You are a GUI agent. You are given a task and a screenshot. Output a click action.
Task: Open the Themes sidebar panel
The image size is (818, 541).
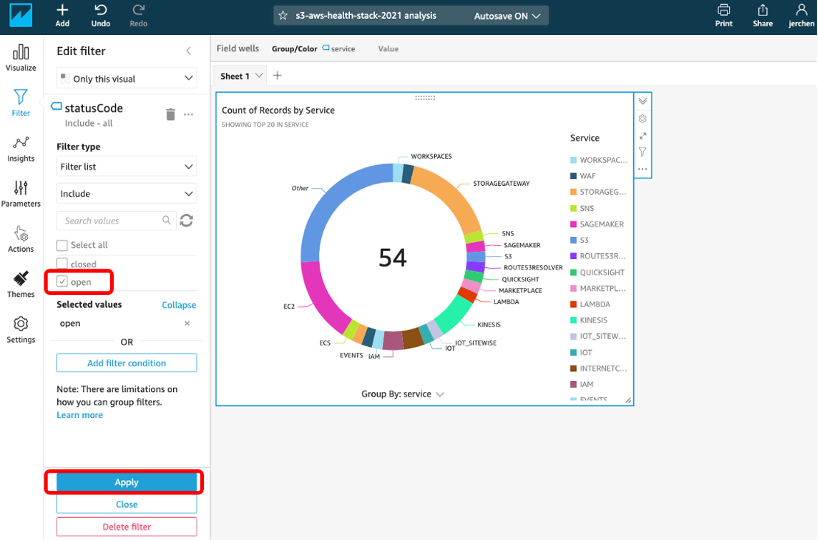20,284
